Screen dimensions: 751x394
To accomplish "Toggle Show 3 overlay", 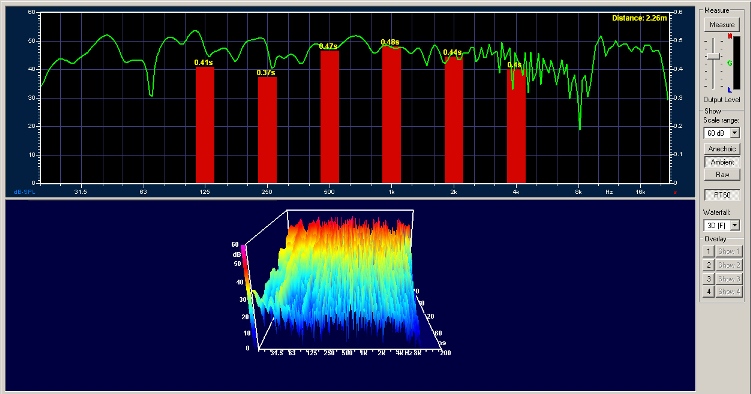I will point(729,278).
